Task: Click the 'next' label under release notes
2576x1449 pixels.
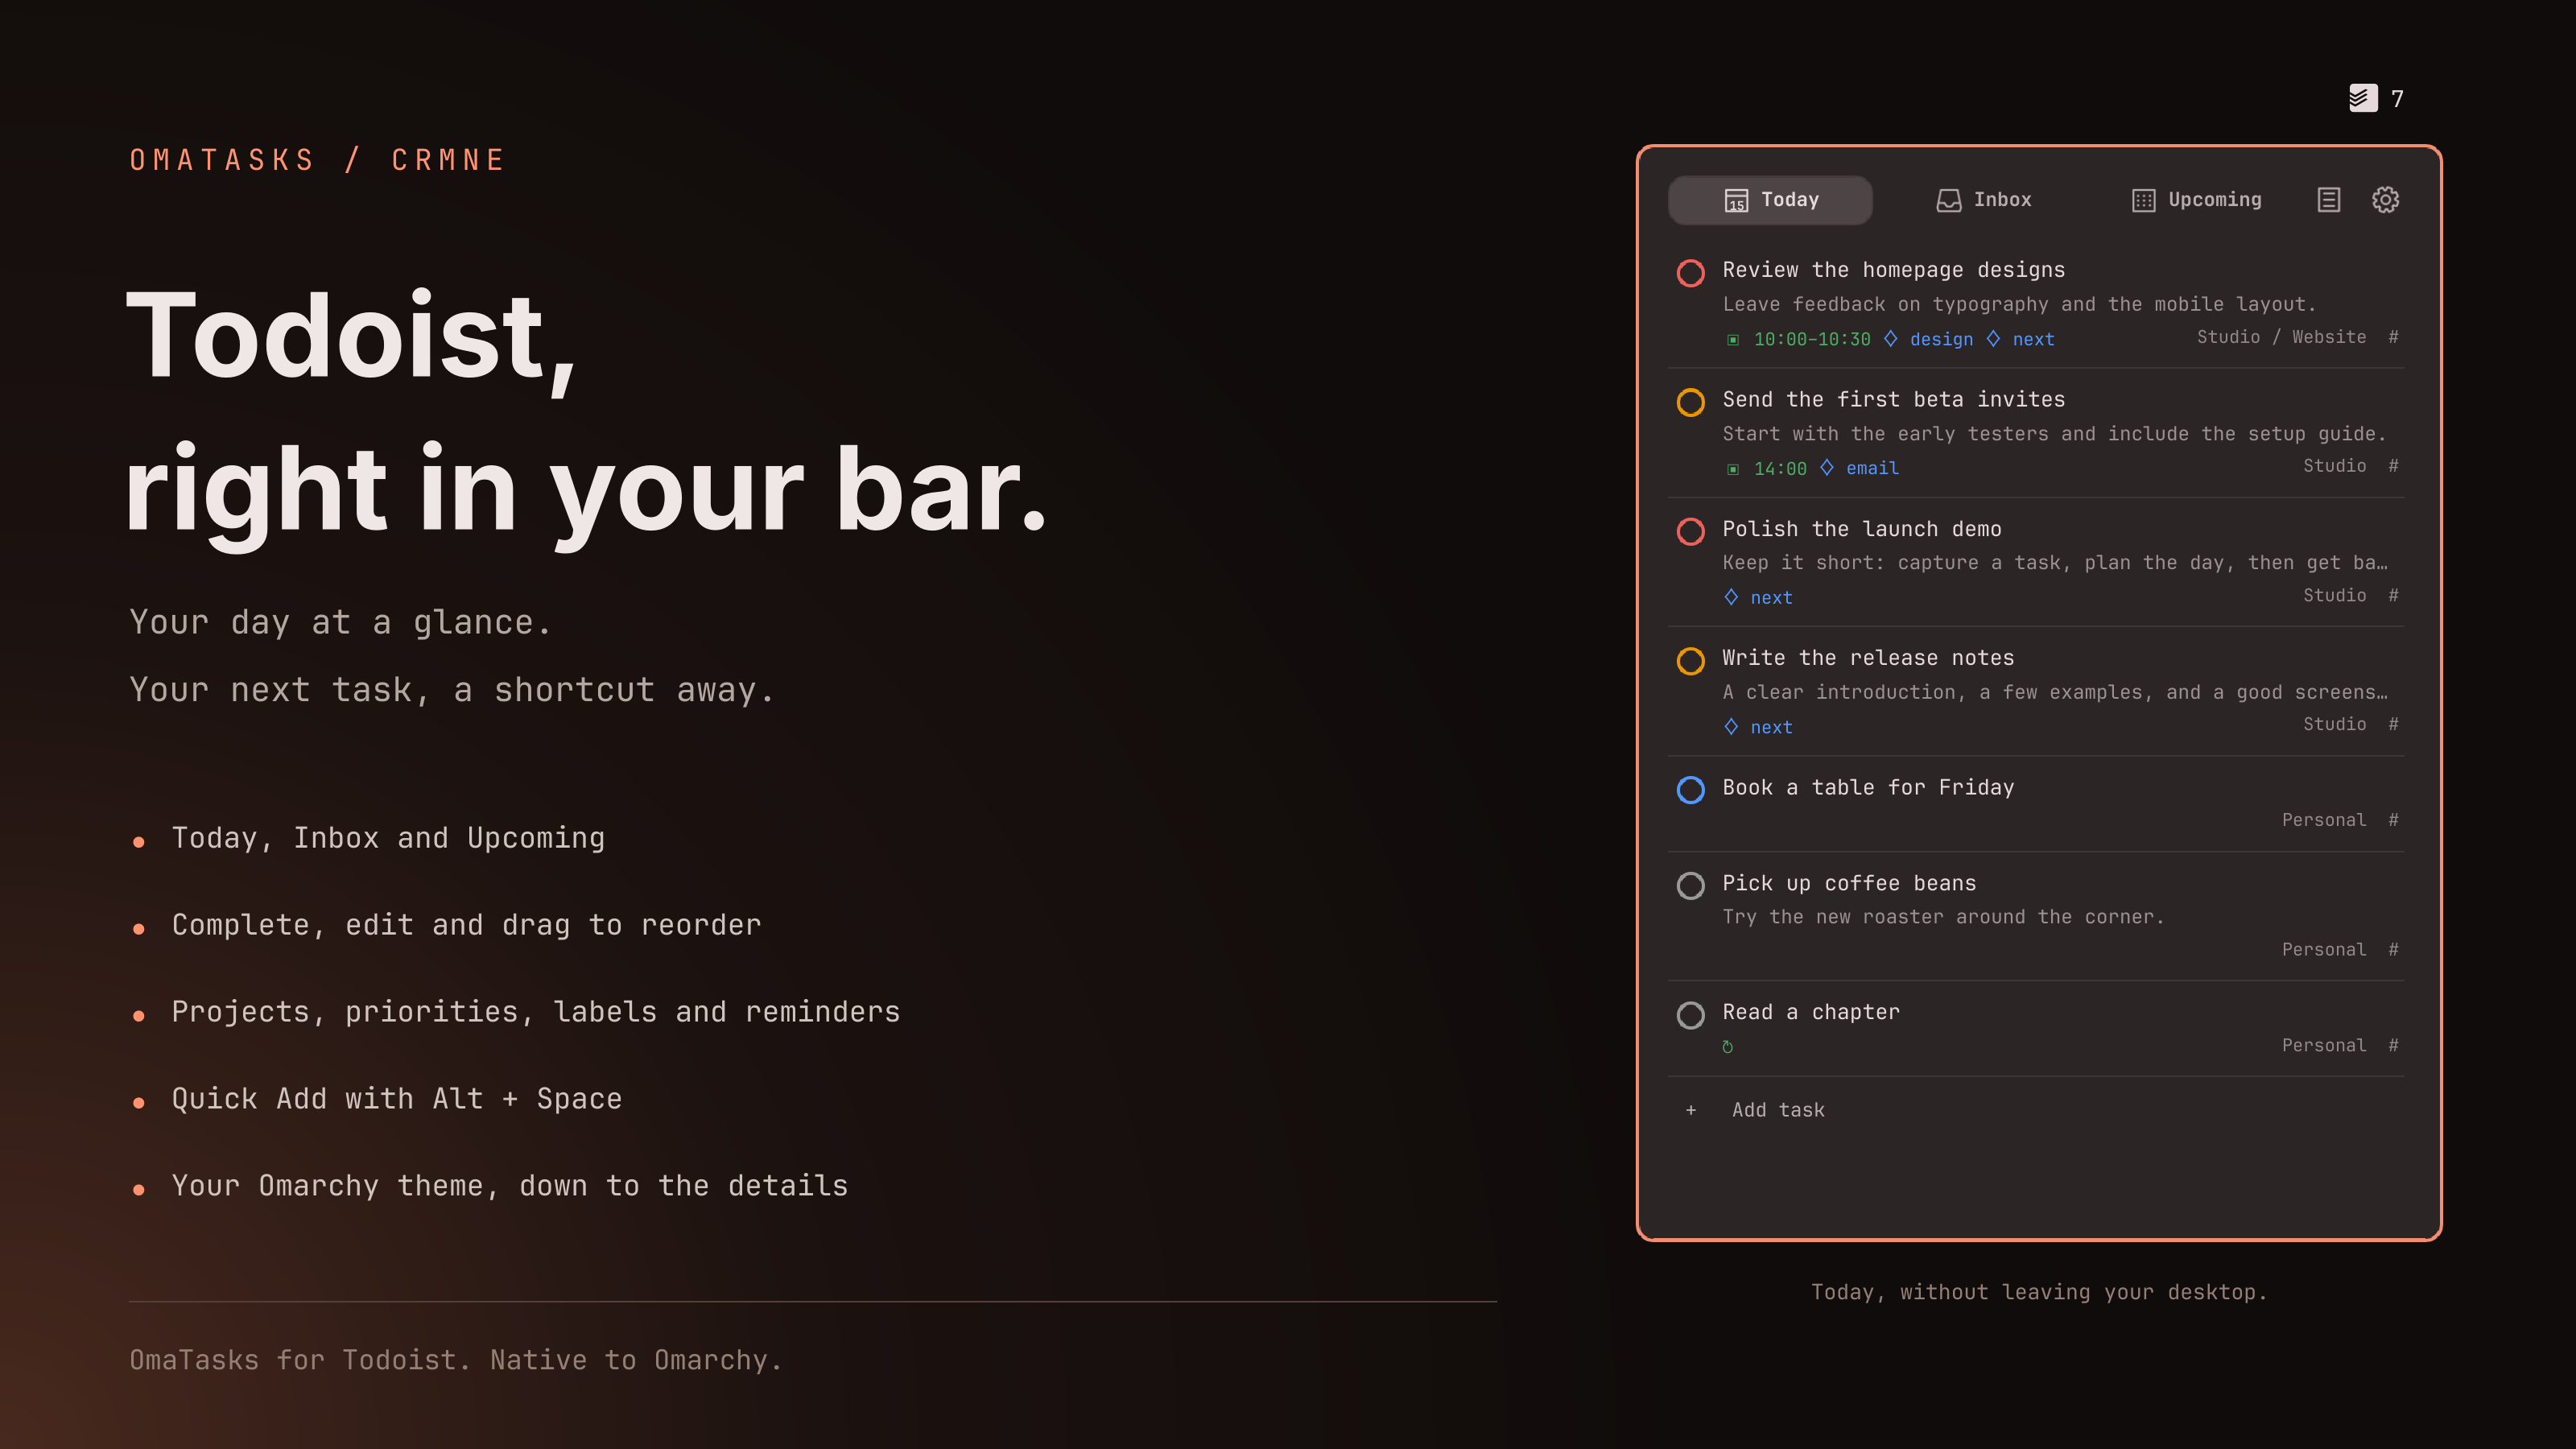Action: click(x=1771, y=727)
